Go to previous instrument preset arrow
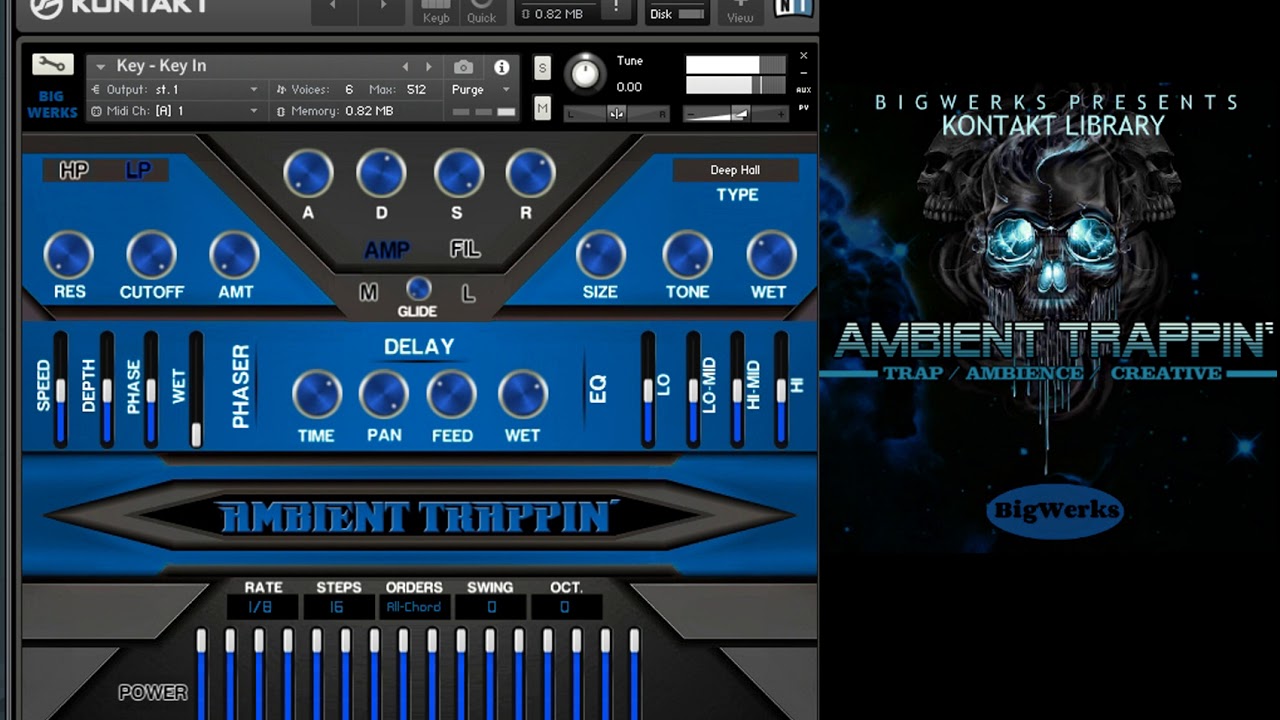 coord(405,67)
